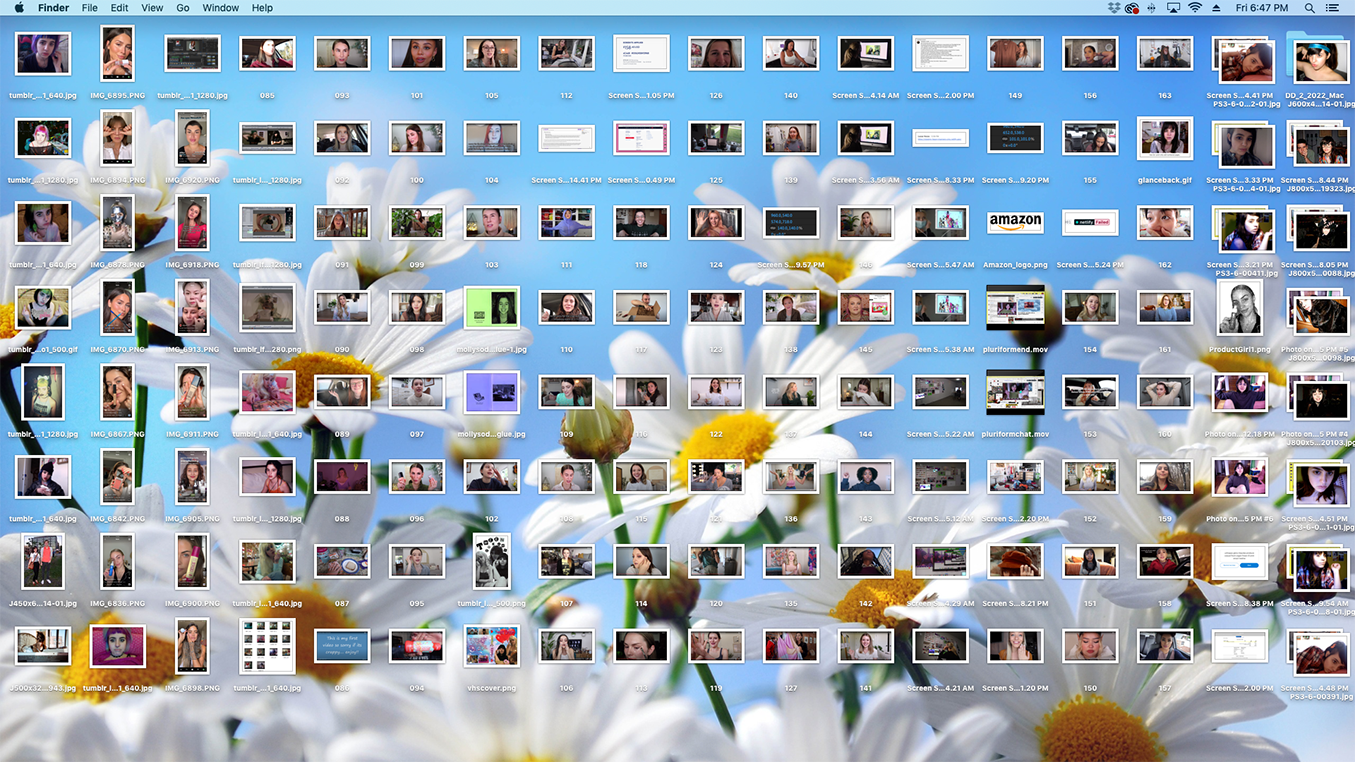Open the Go menu

183,8
